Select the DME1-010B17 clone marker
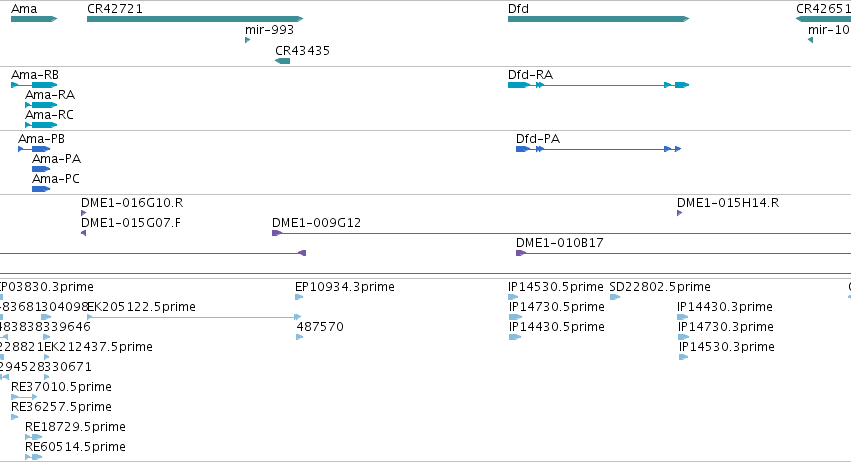This screenshot has width=851, height=462. pos(521,253)
